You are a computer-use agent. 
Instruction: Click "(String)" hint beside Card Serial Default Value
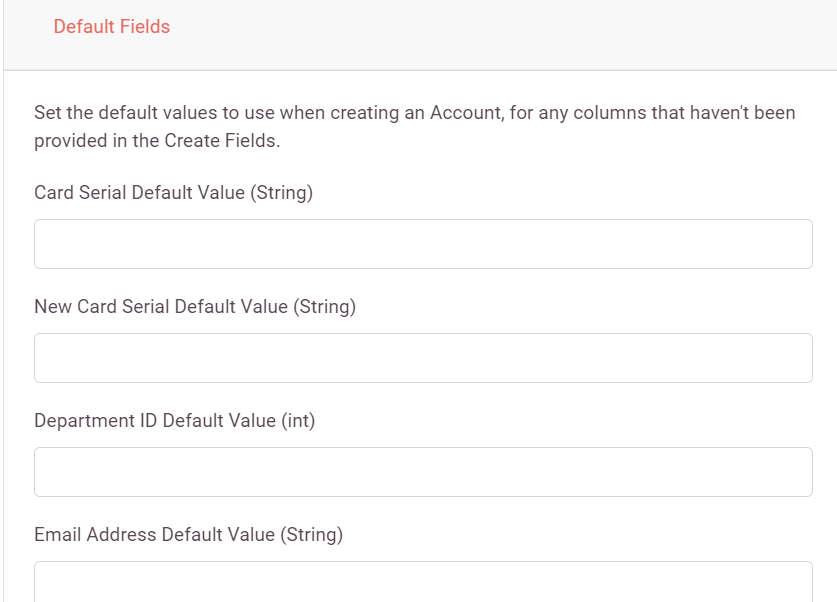282,193
